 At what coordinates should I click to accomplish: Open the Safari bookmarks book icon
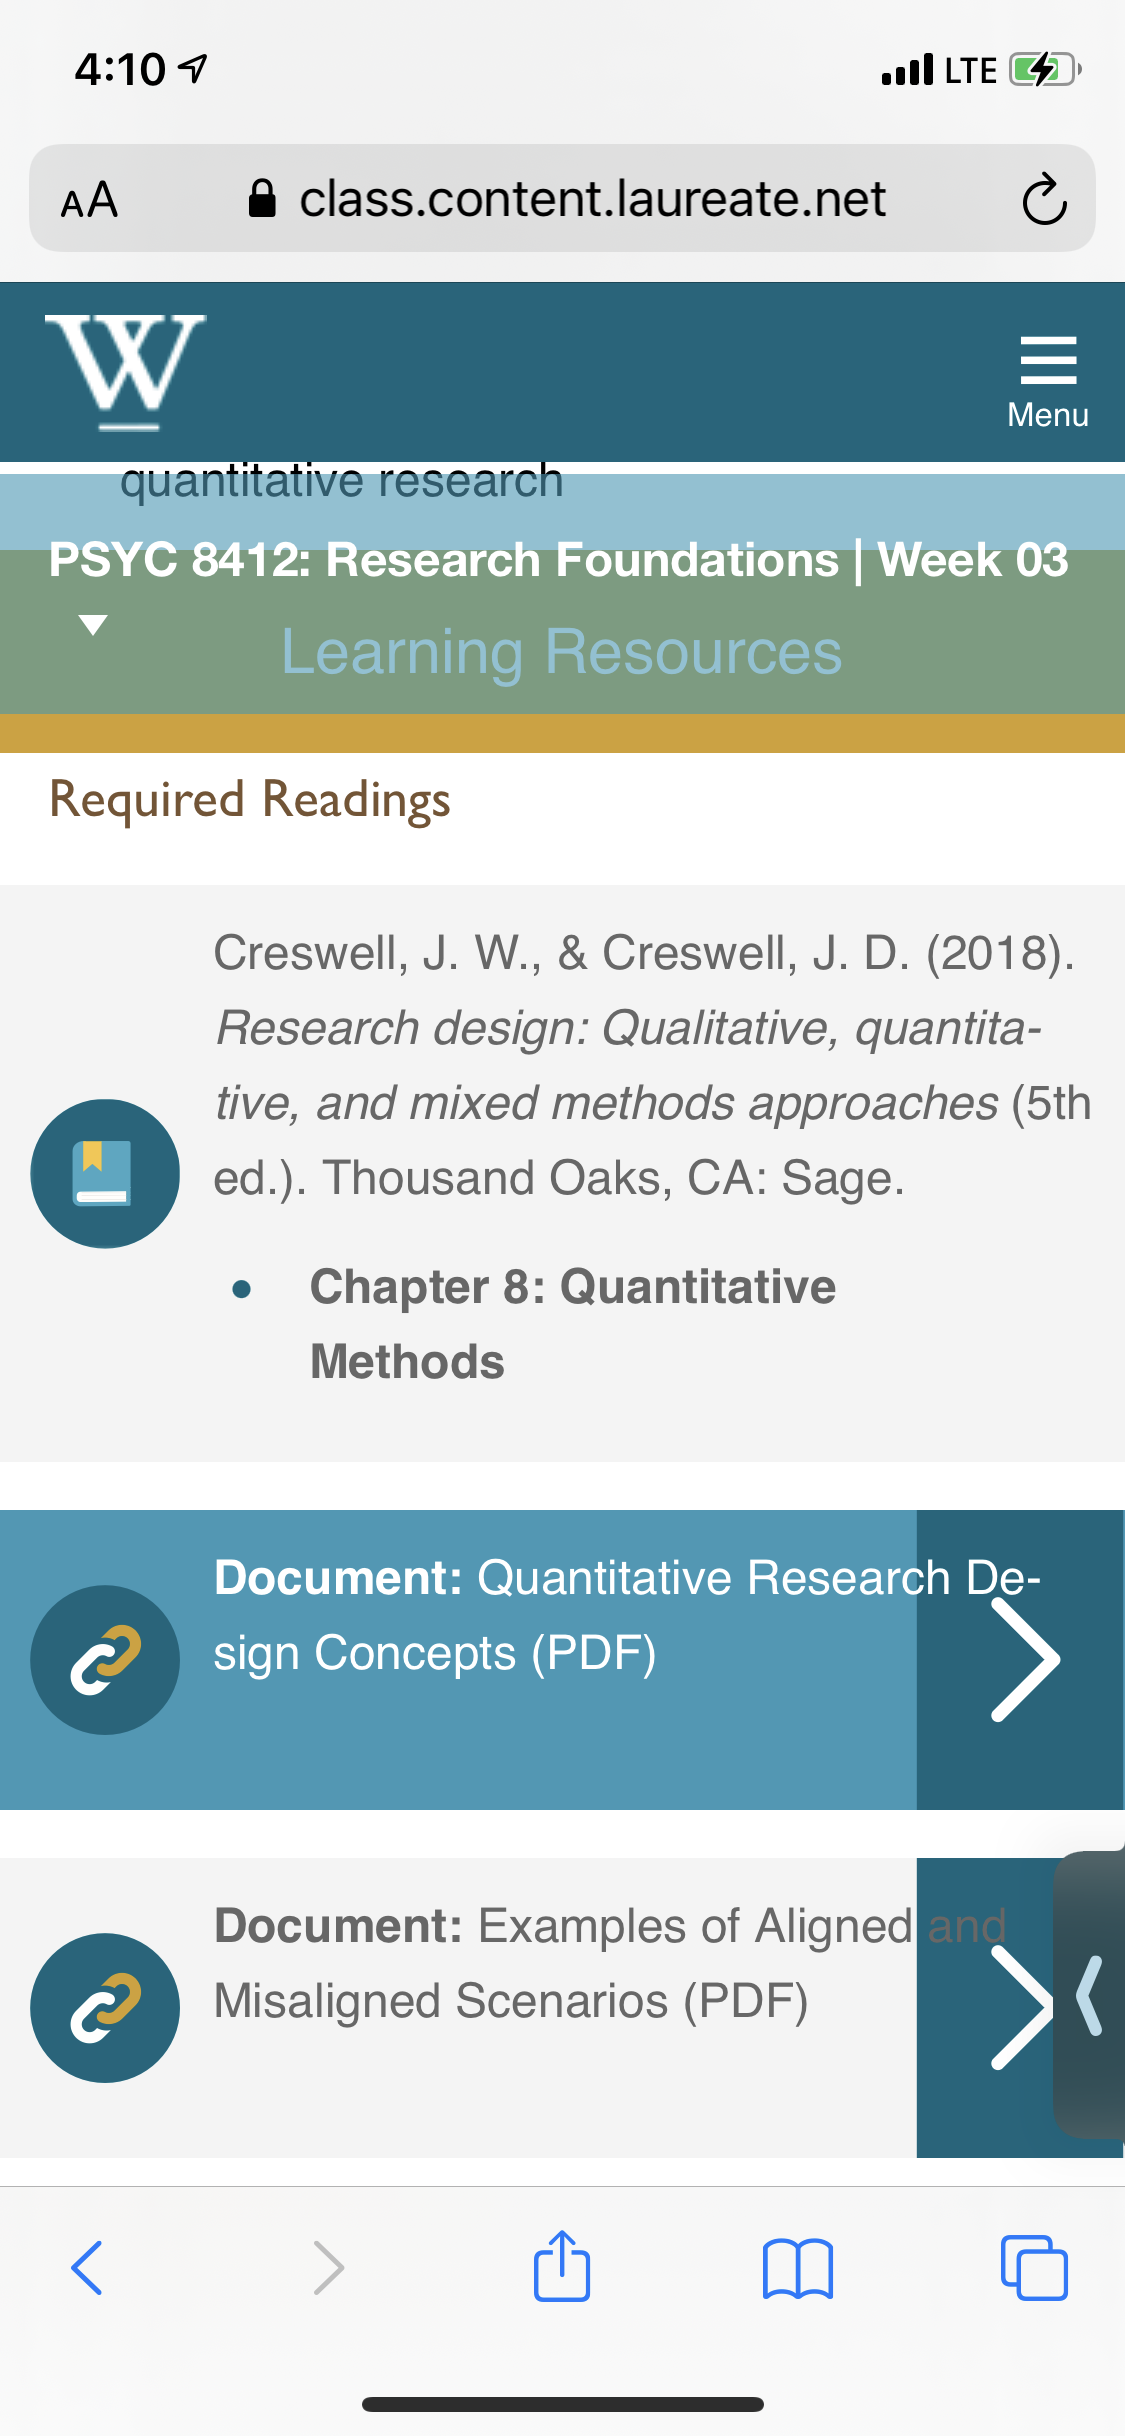pyautogui.click(x=797, y=2268)
